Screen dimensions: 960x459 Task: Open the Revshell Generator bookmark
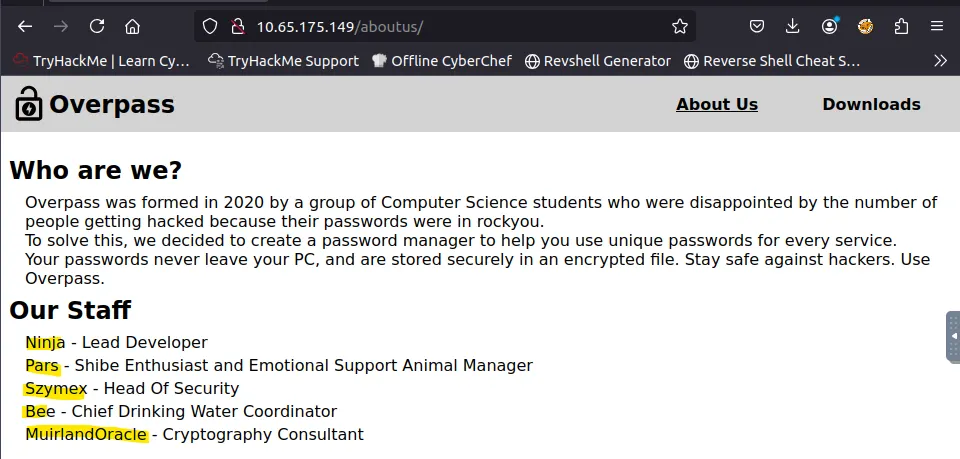pos(597,61)
